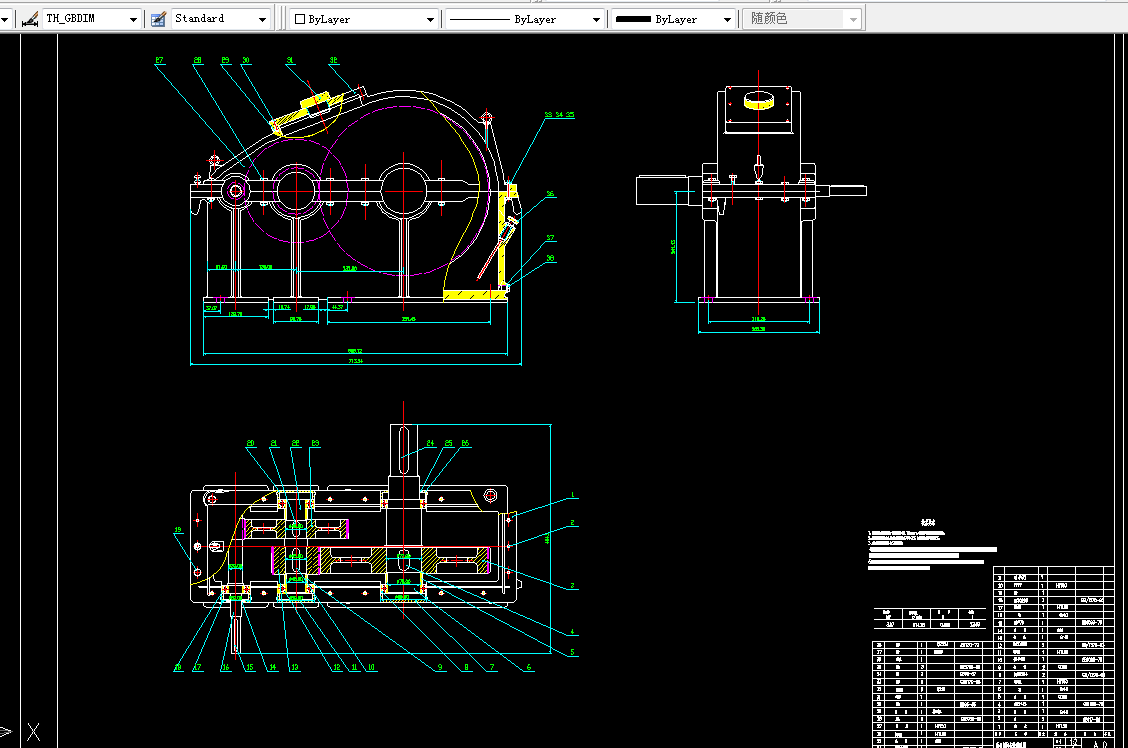The height and width of the screenshot is (748, 1128).
Task: Click the dimension style icon
Action: 29,19
